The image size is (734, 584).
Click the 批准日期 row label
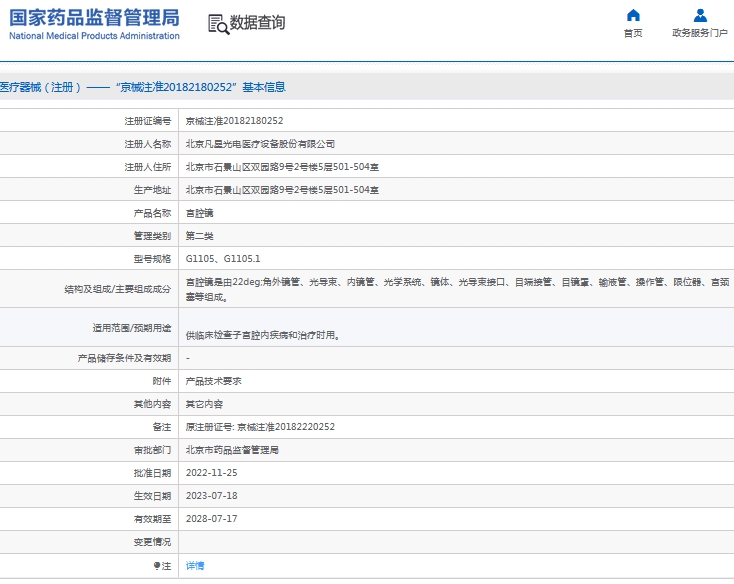click(153, 473)
